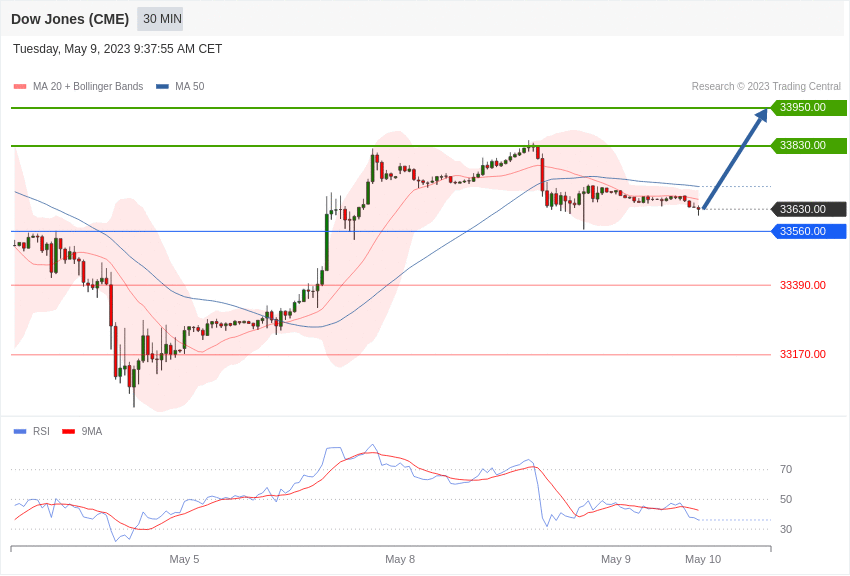
Task: Click the RSI 70 level label
Action: tap(786, 469)
